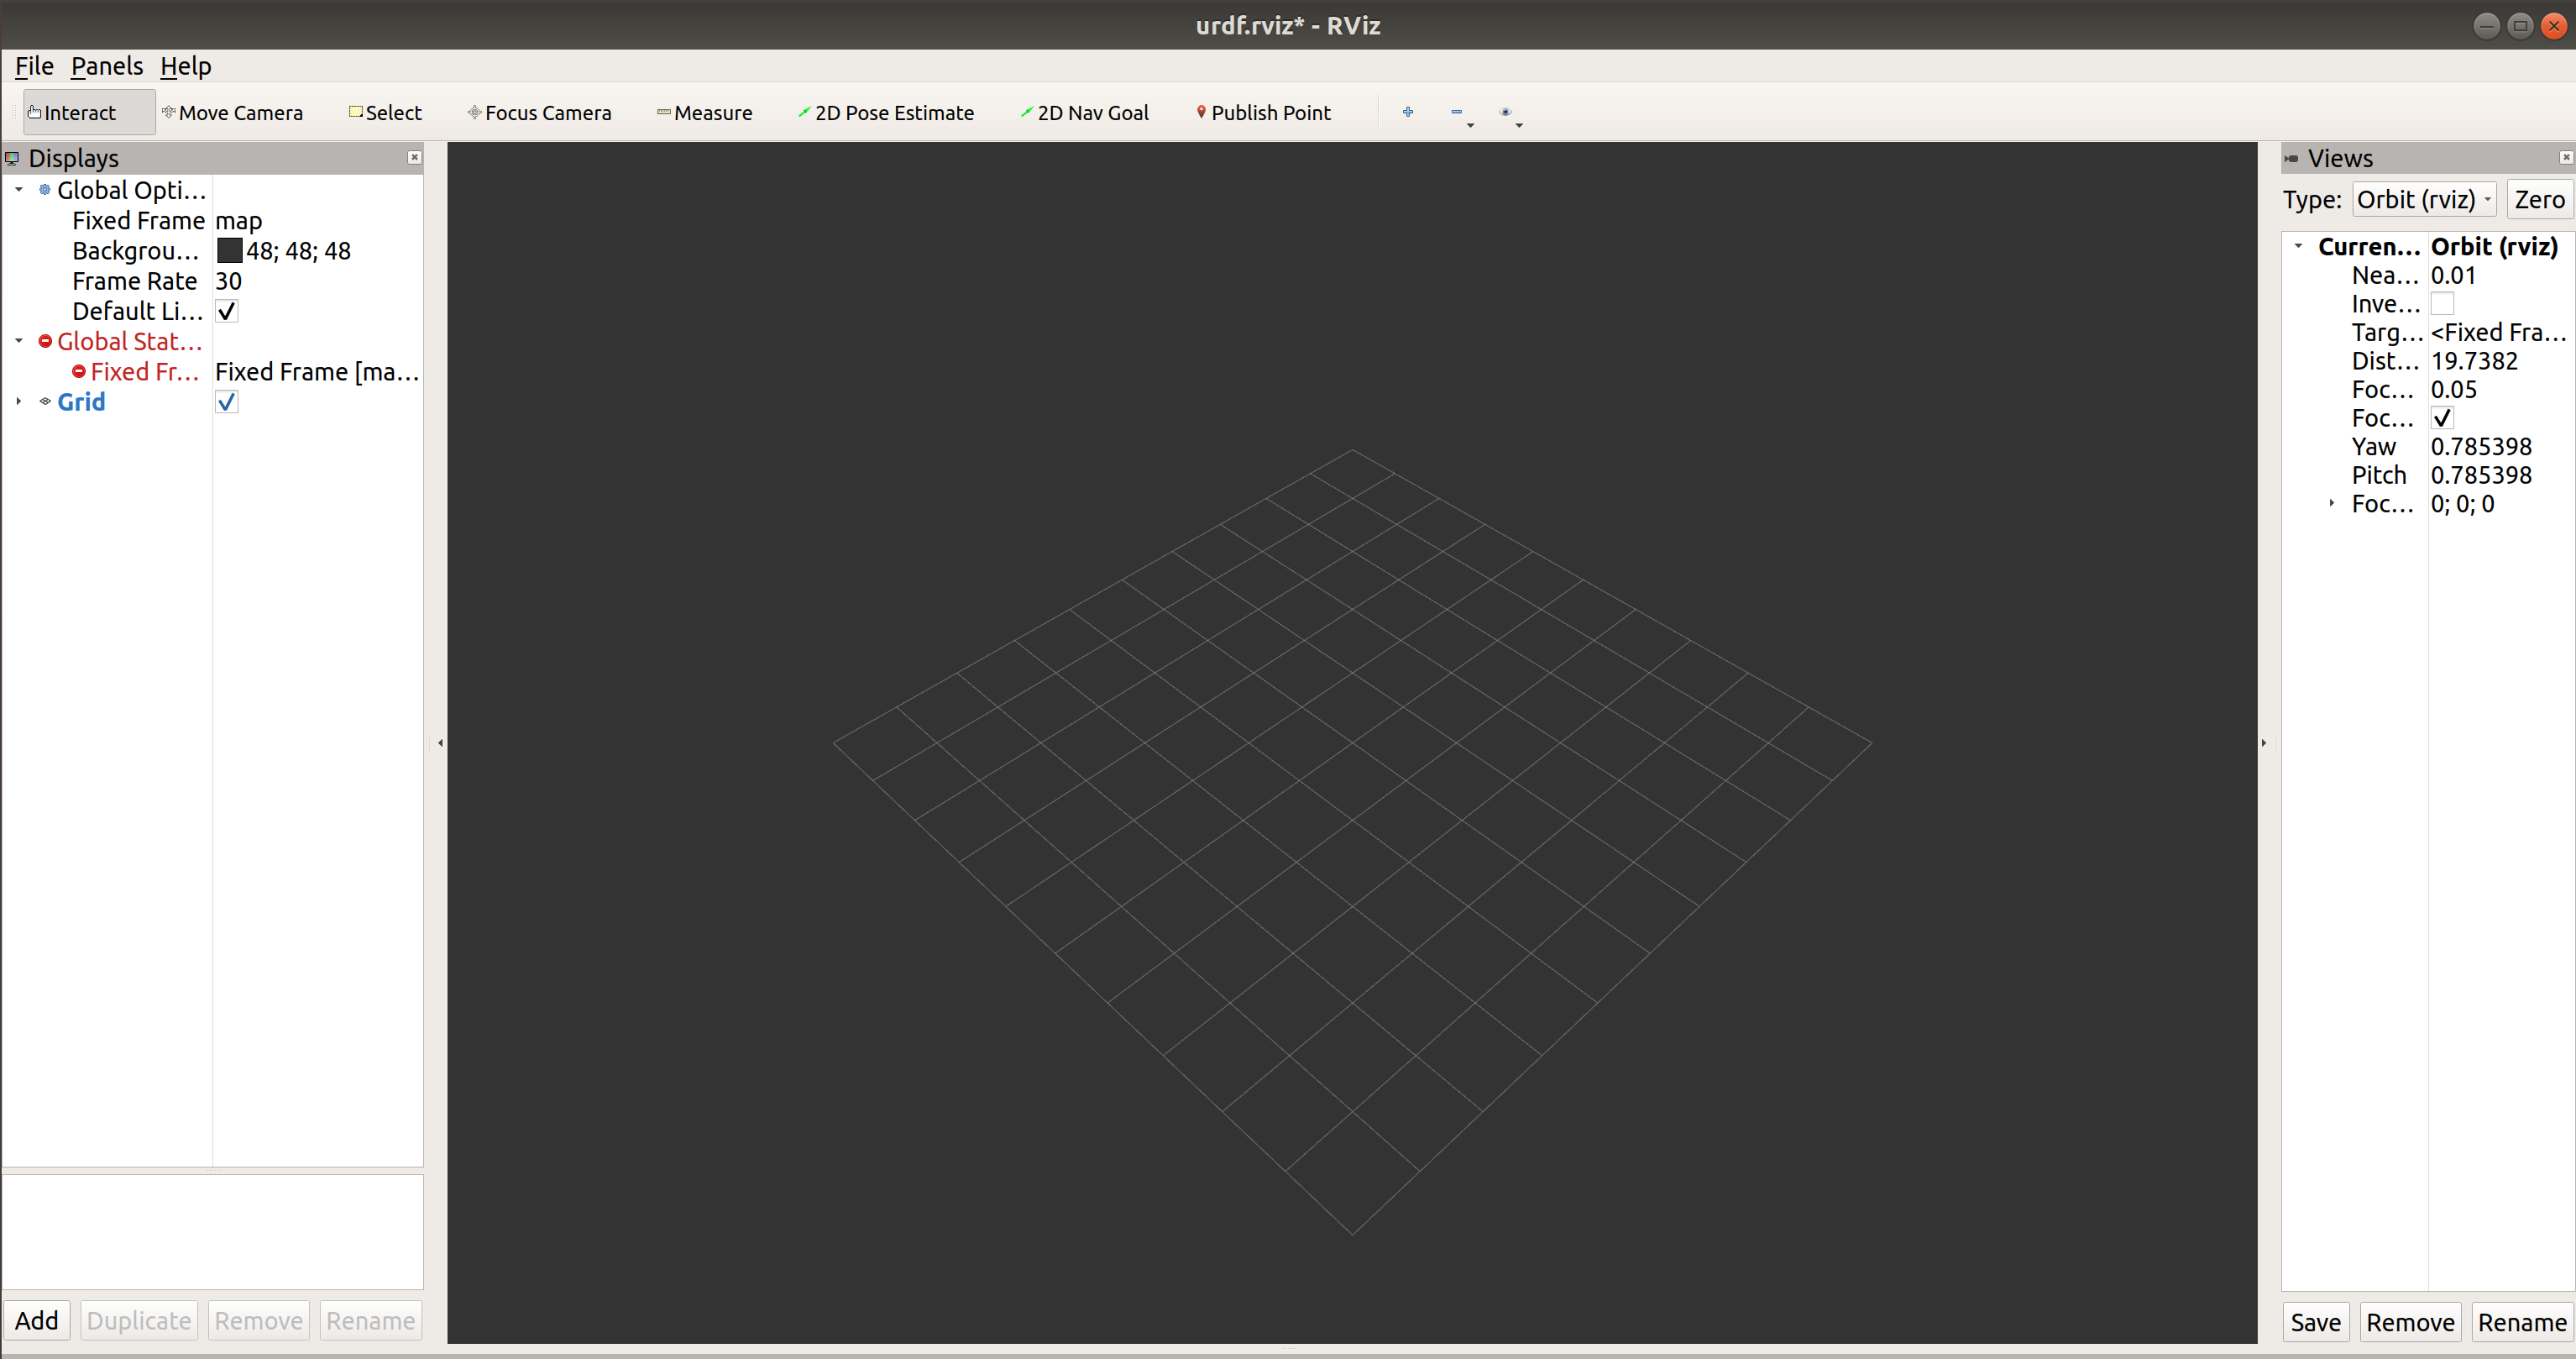Open the File menu
Viewport: 2576px width, 1359px height.
tap(34, 66)
